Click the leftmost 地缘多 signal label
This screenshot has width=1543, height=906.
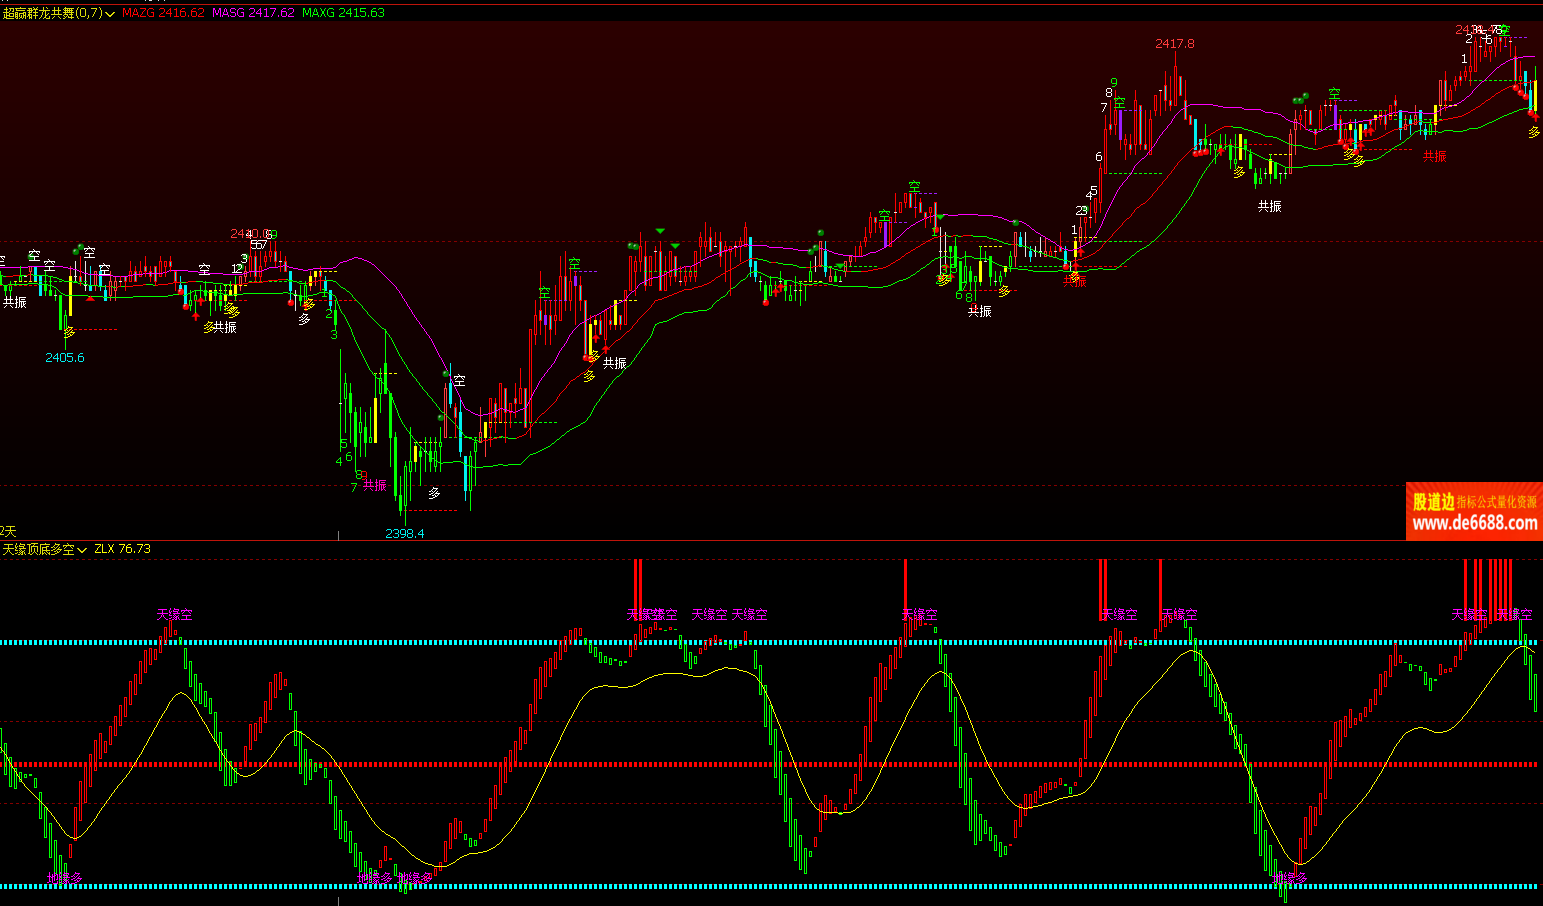[65, 879]
